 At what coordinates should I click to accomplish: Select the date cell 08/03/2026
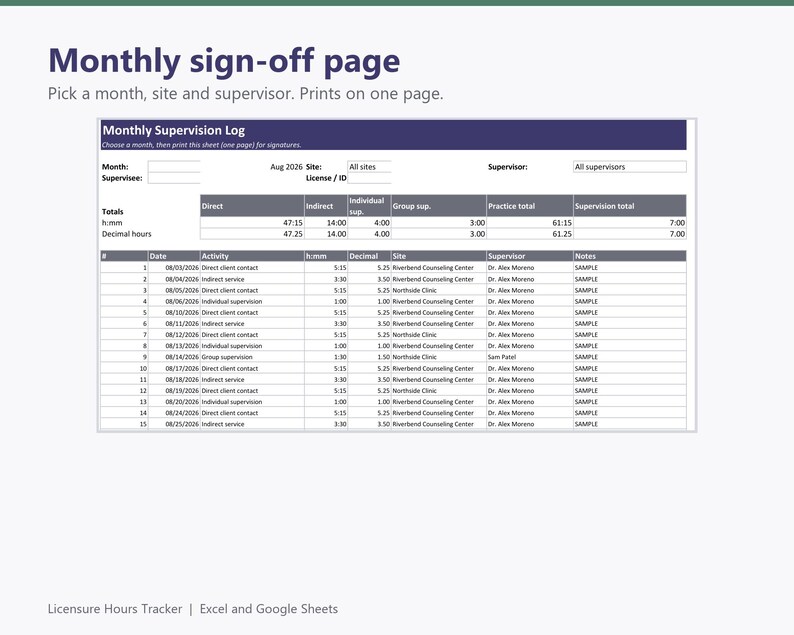174,267
